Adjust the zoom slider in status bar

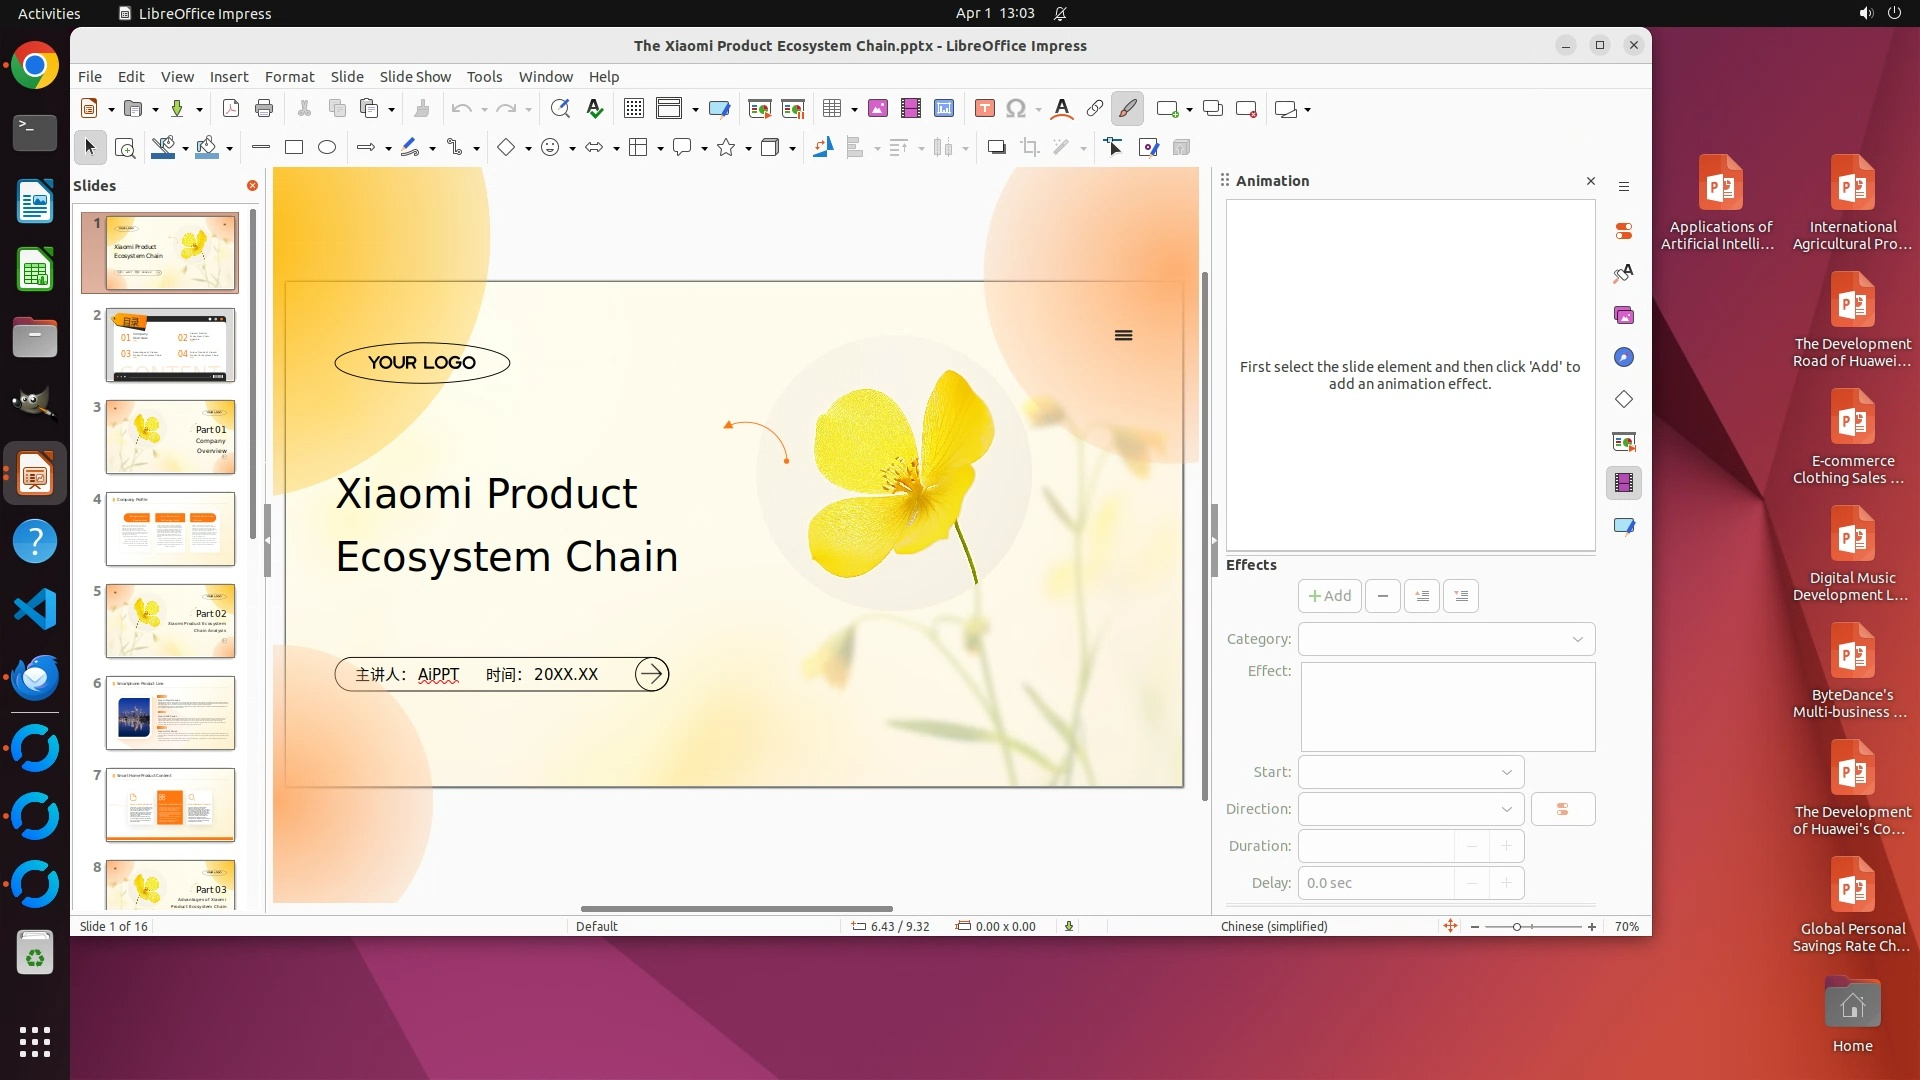click(1517, 928)
